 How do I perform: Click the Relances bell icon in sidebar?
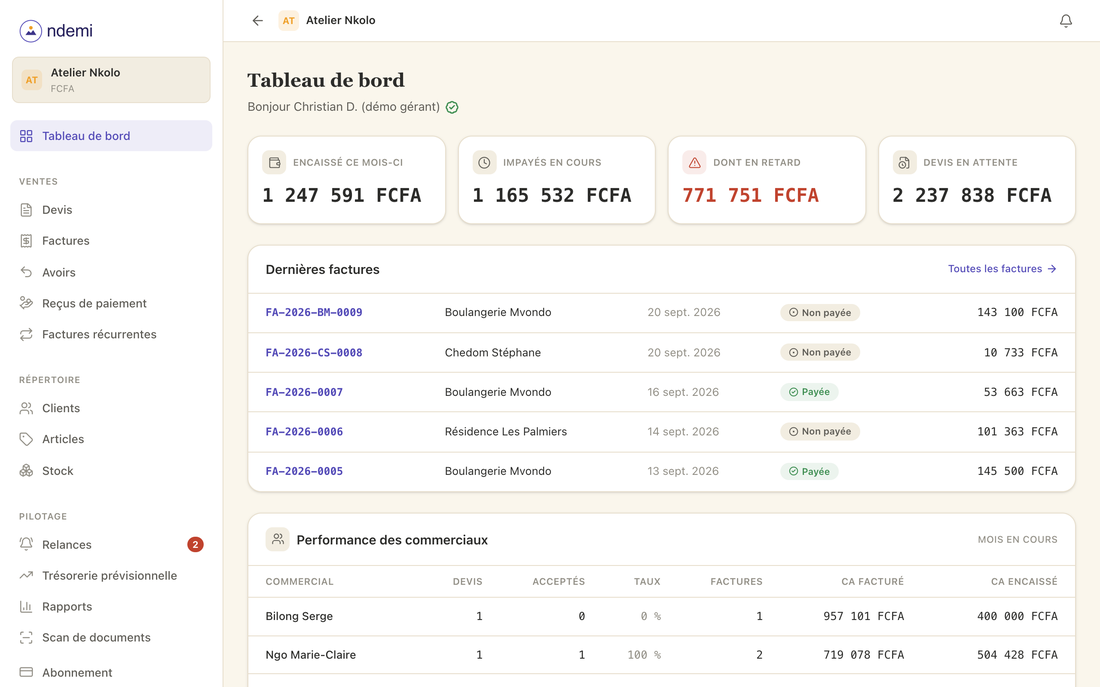pyautogui.click(x=26, y=545)
